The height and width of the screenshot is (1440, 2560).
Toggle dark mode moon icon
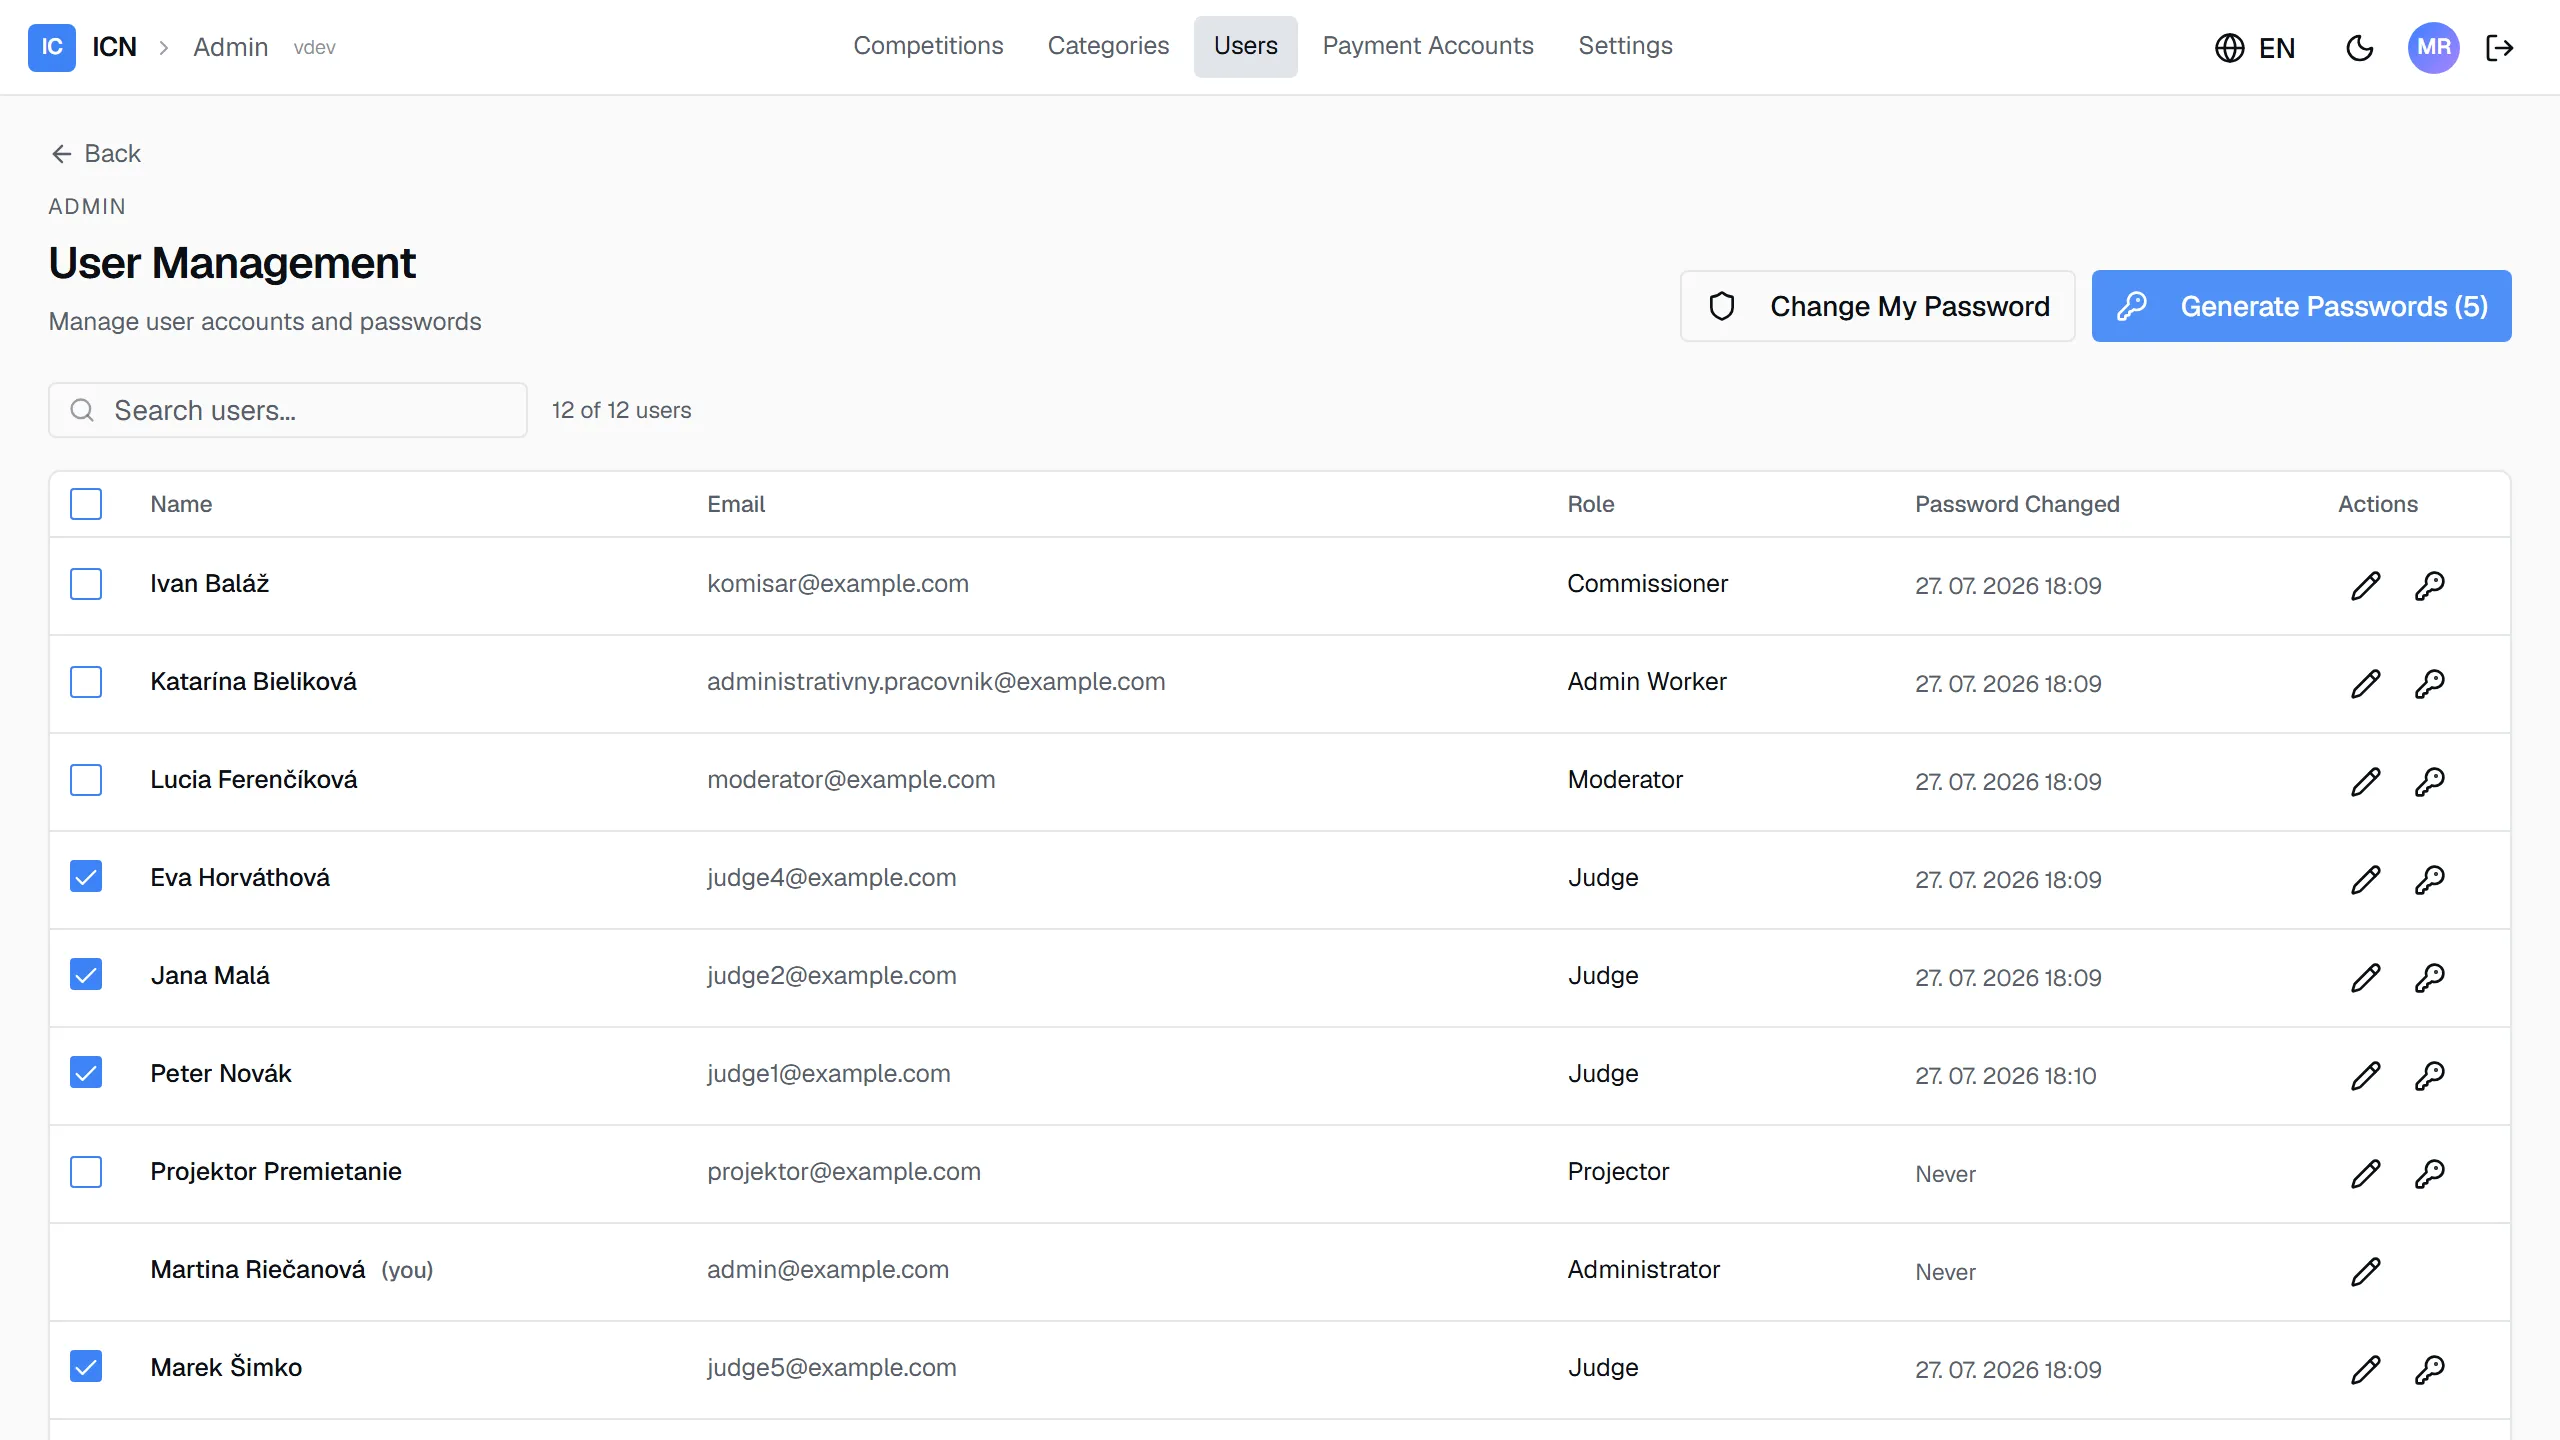pos(2360,48)
